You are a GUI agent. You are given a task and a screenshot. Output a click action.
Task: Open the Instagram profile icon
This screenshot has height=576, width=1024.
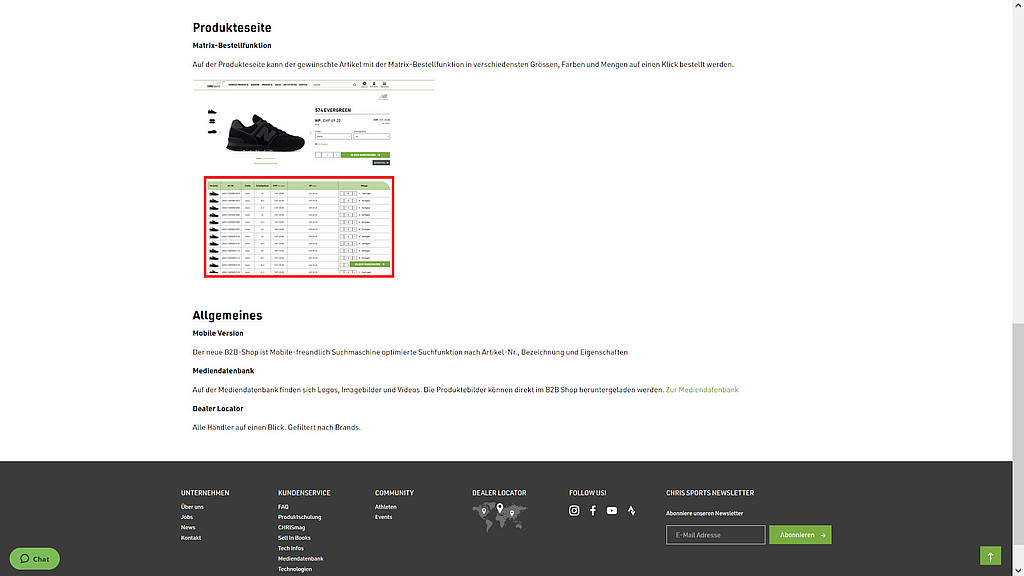[x=574, y=511]
